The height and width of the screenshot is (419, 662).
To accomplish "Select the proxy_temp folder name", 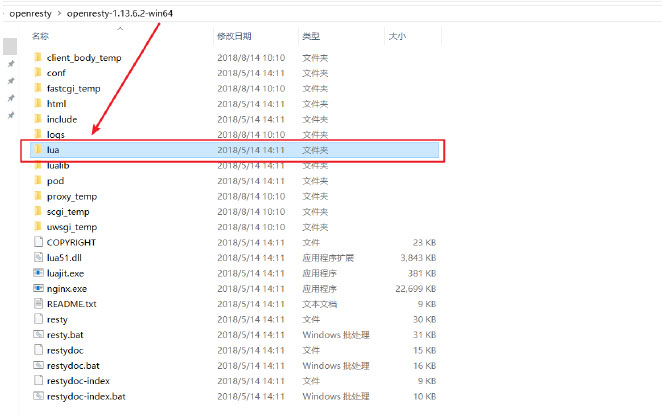I will 72,196.
